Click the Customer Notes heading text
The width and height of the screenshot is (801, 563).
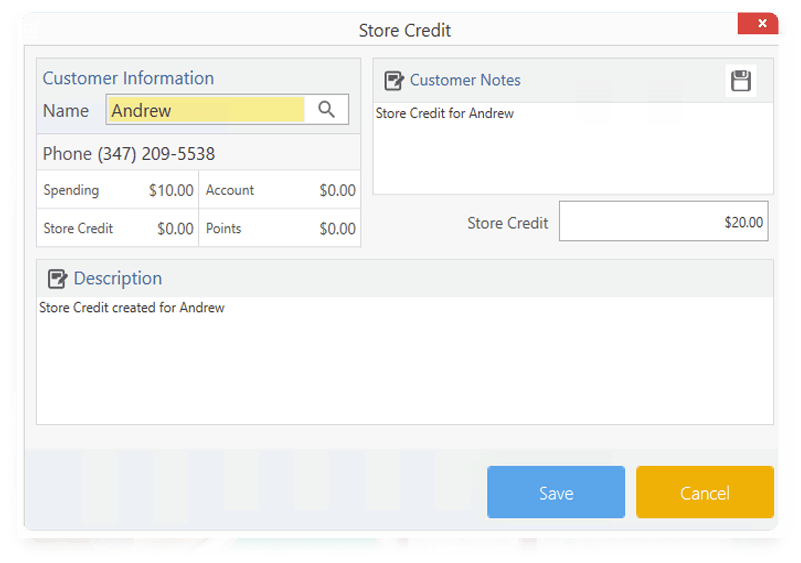tap(465, 80)
